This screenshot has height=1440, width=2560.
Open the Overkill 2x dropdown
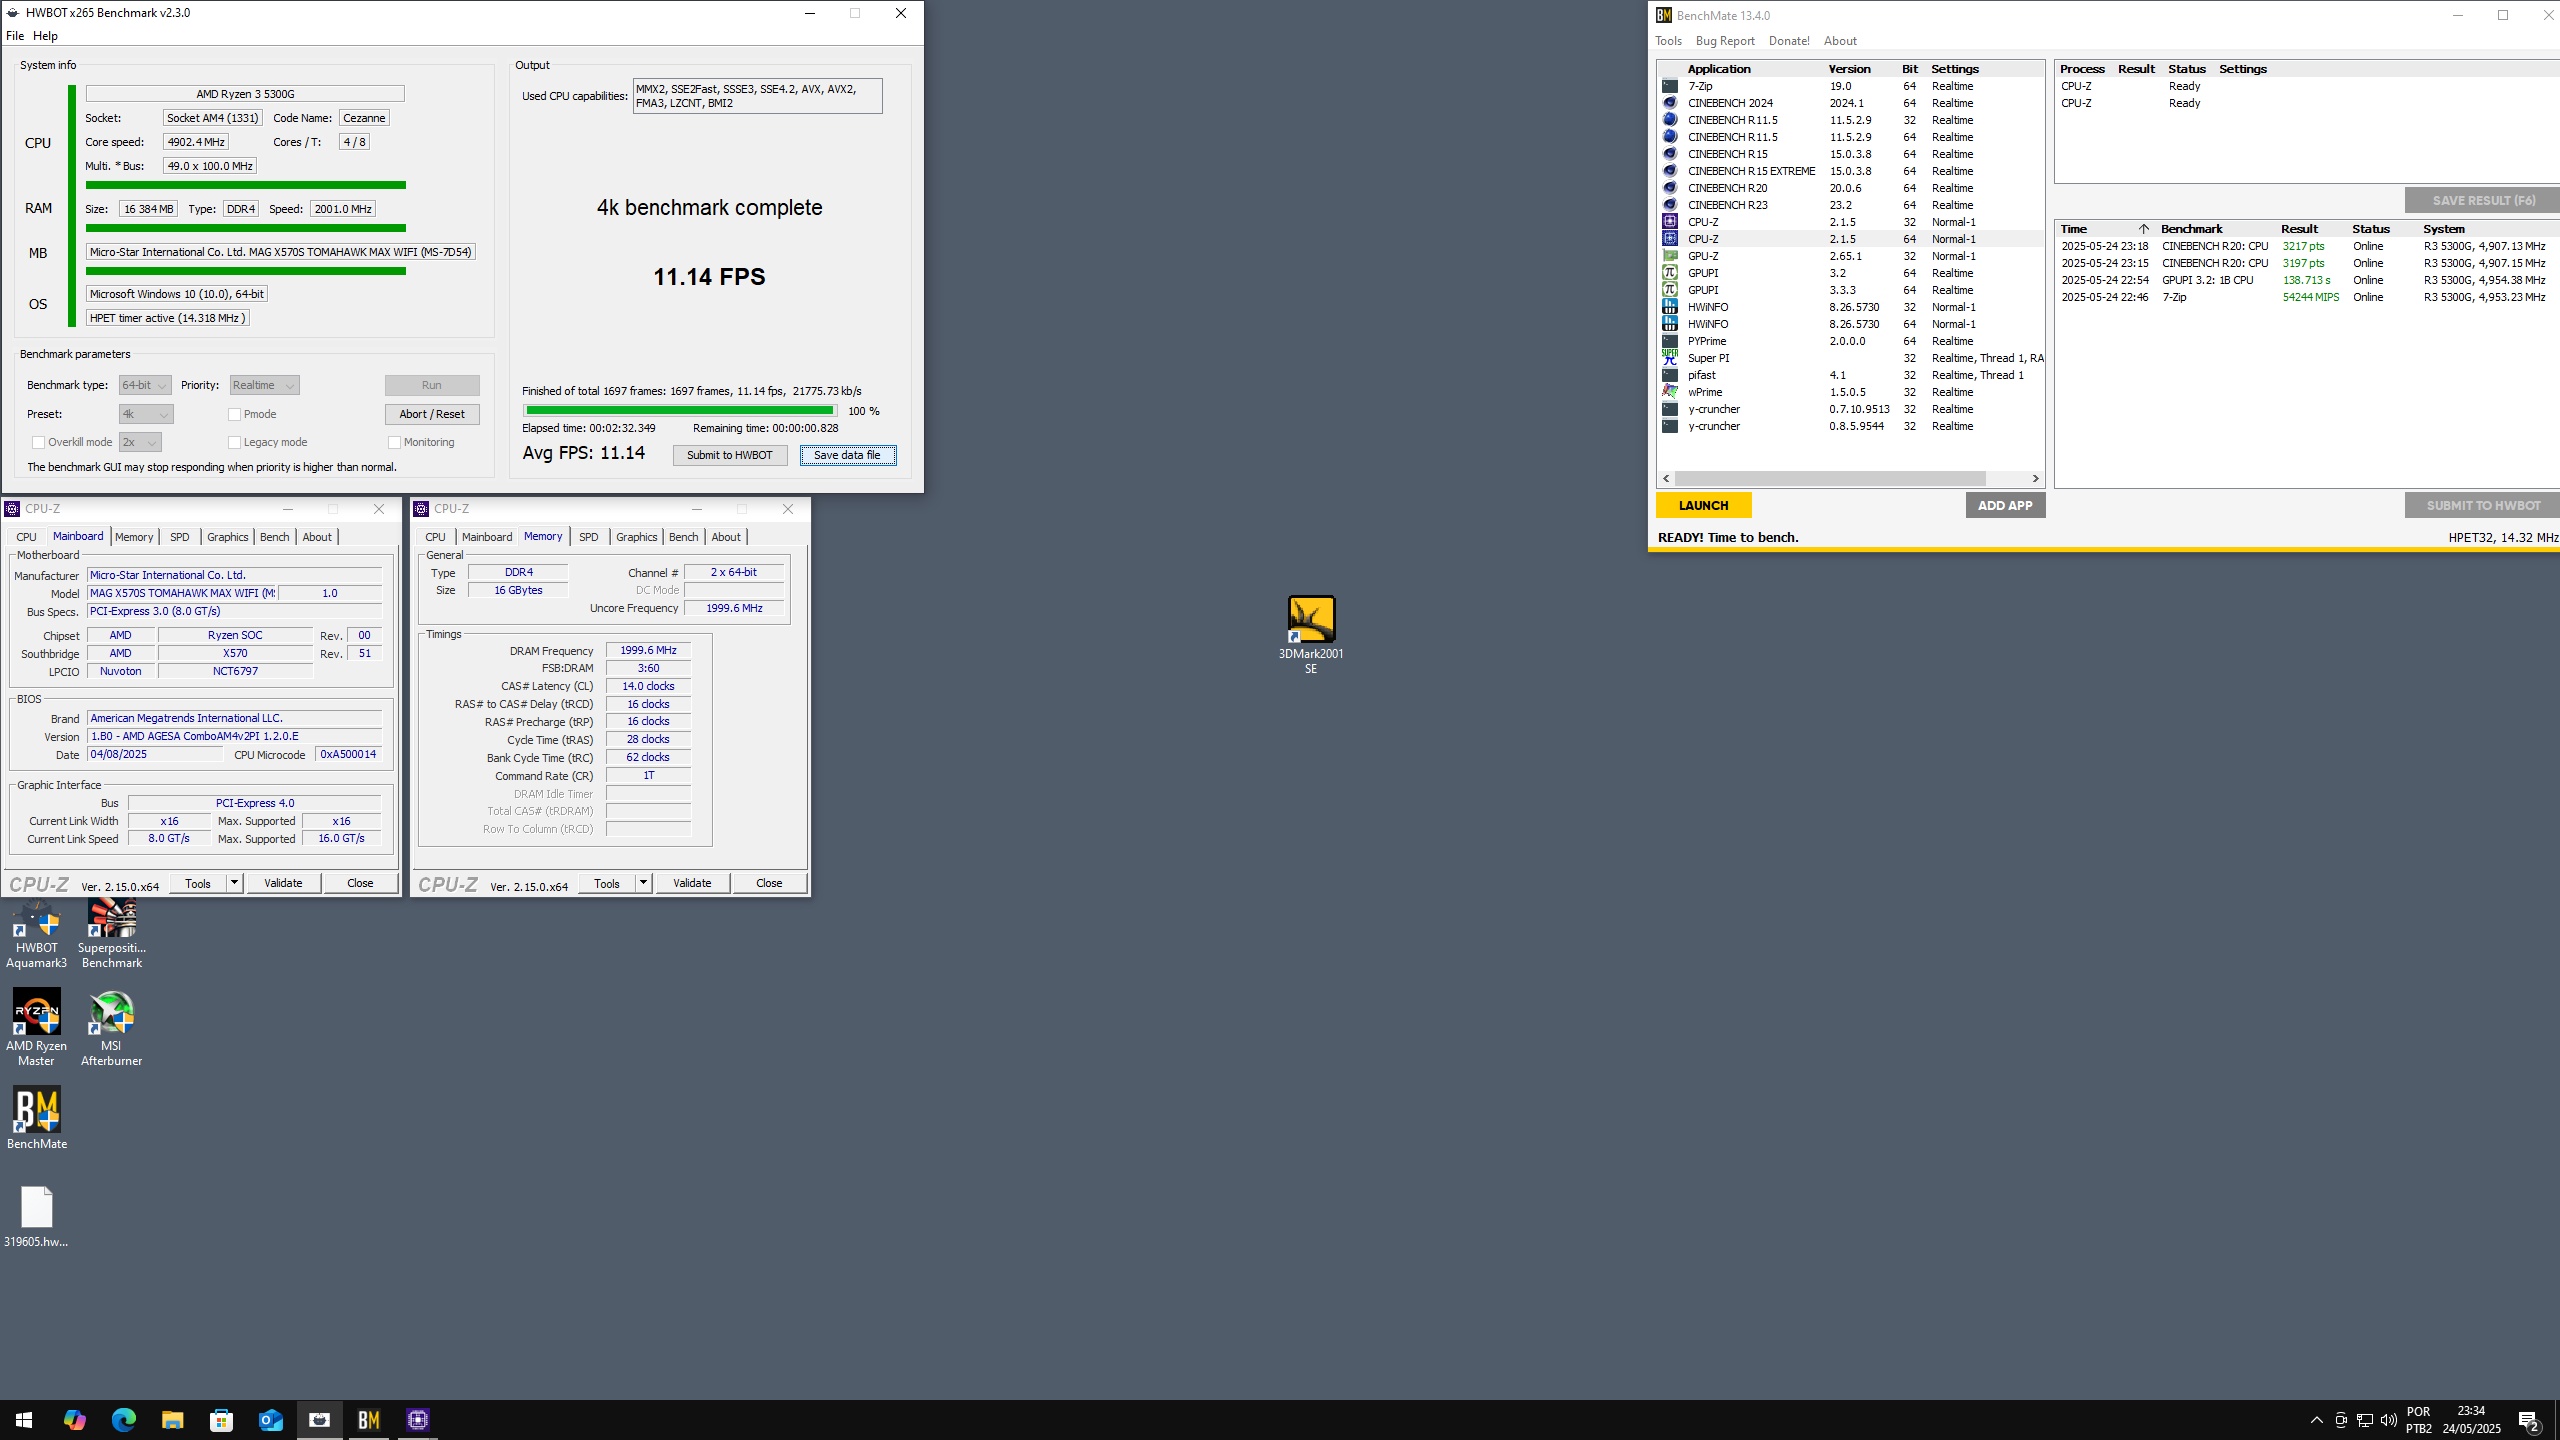[x=140, y=442]
